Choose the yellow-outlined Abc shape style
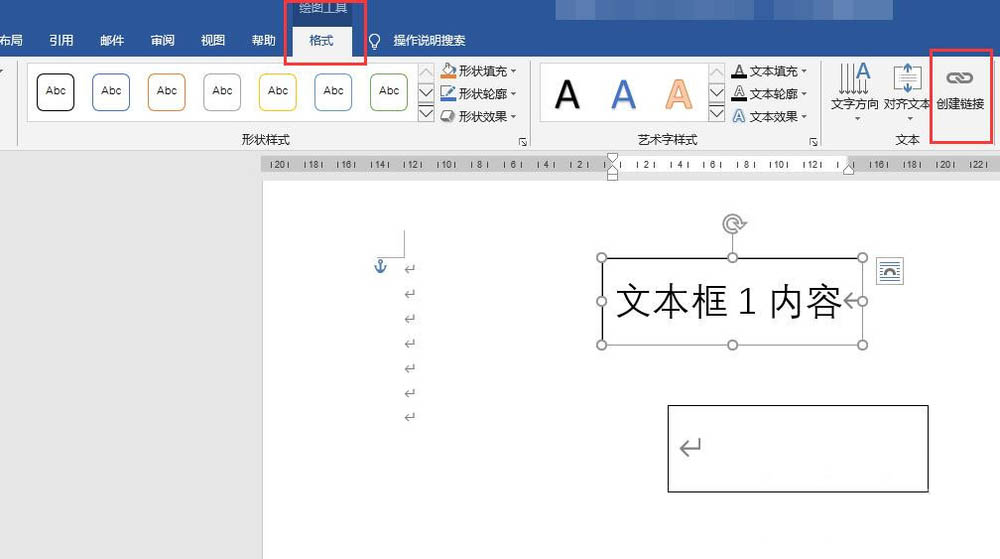Viewport: 1000px width, 559px height. tap(277, 91)
